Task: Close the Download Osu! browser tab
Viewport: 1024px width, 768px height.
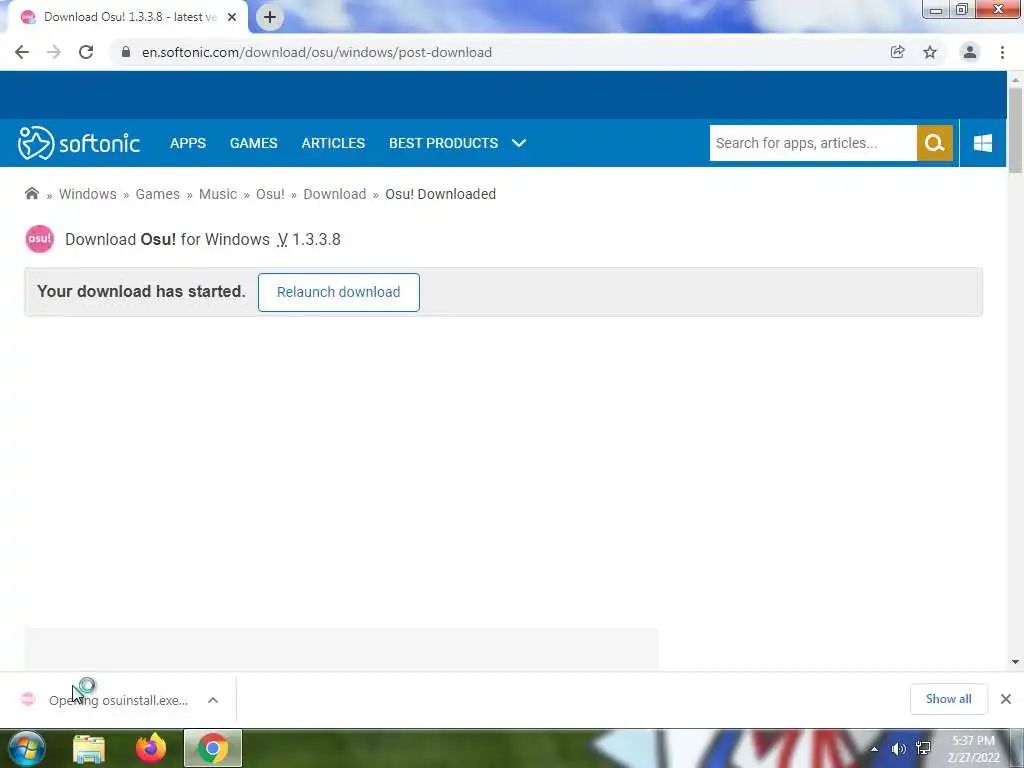Action: (232, 17)
